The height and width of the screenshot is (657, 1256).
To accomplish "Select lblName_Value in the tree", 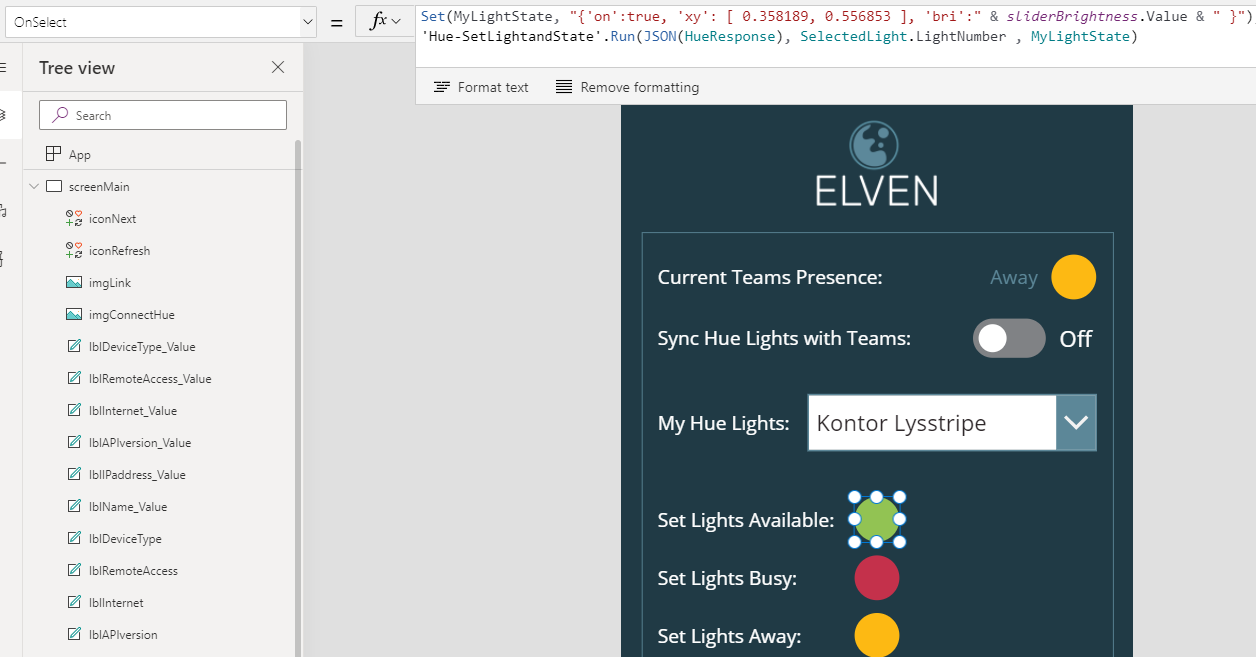I will tap(128, 507).
